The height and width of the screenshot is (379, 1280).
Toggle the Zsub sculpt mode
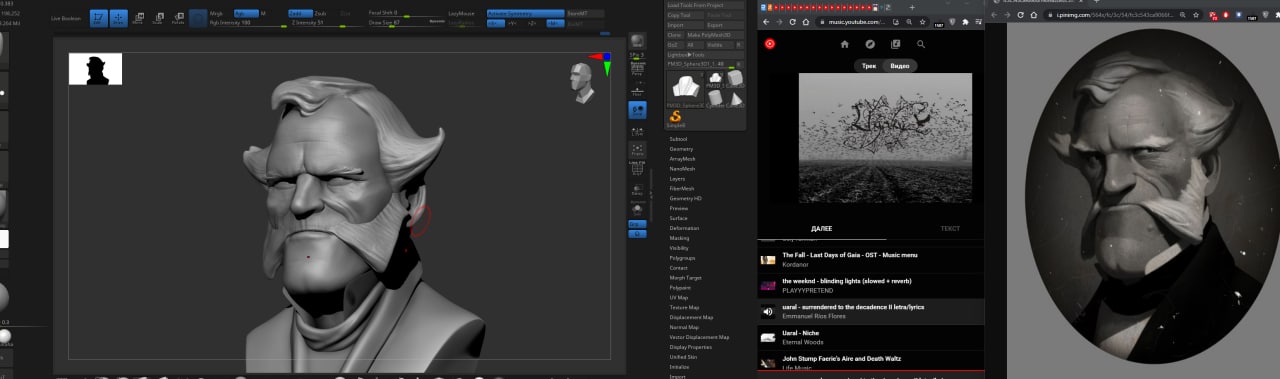tap(320, 13)
